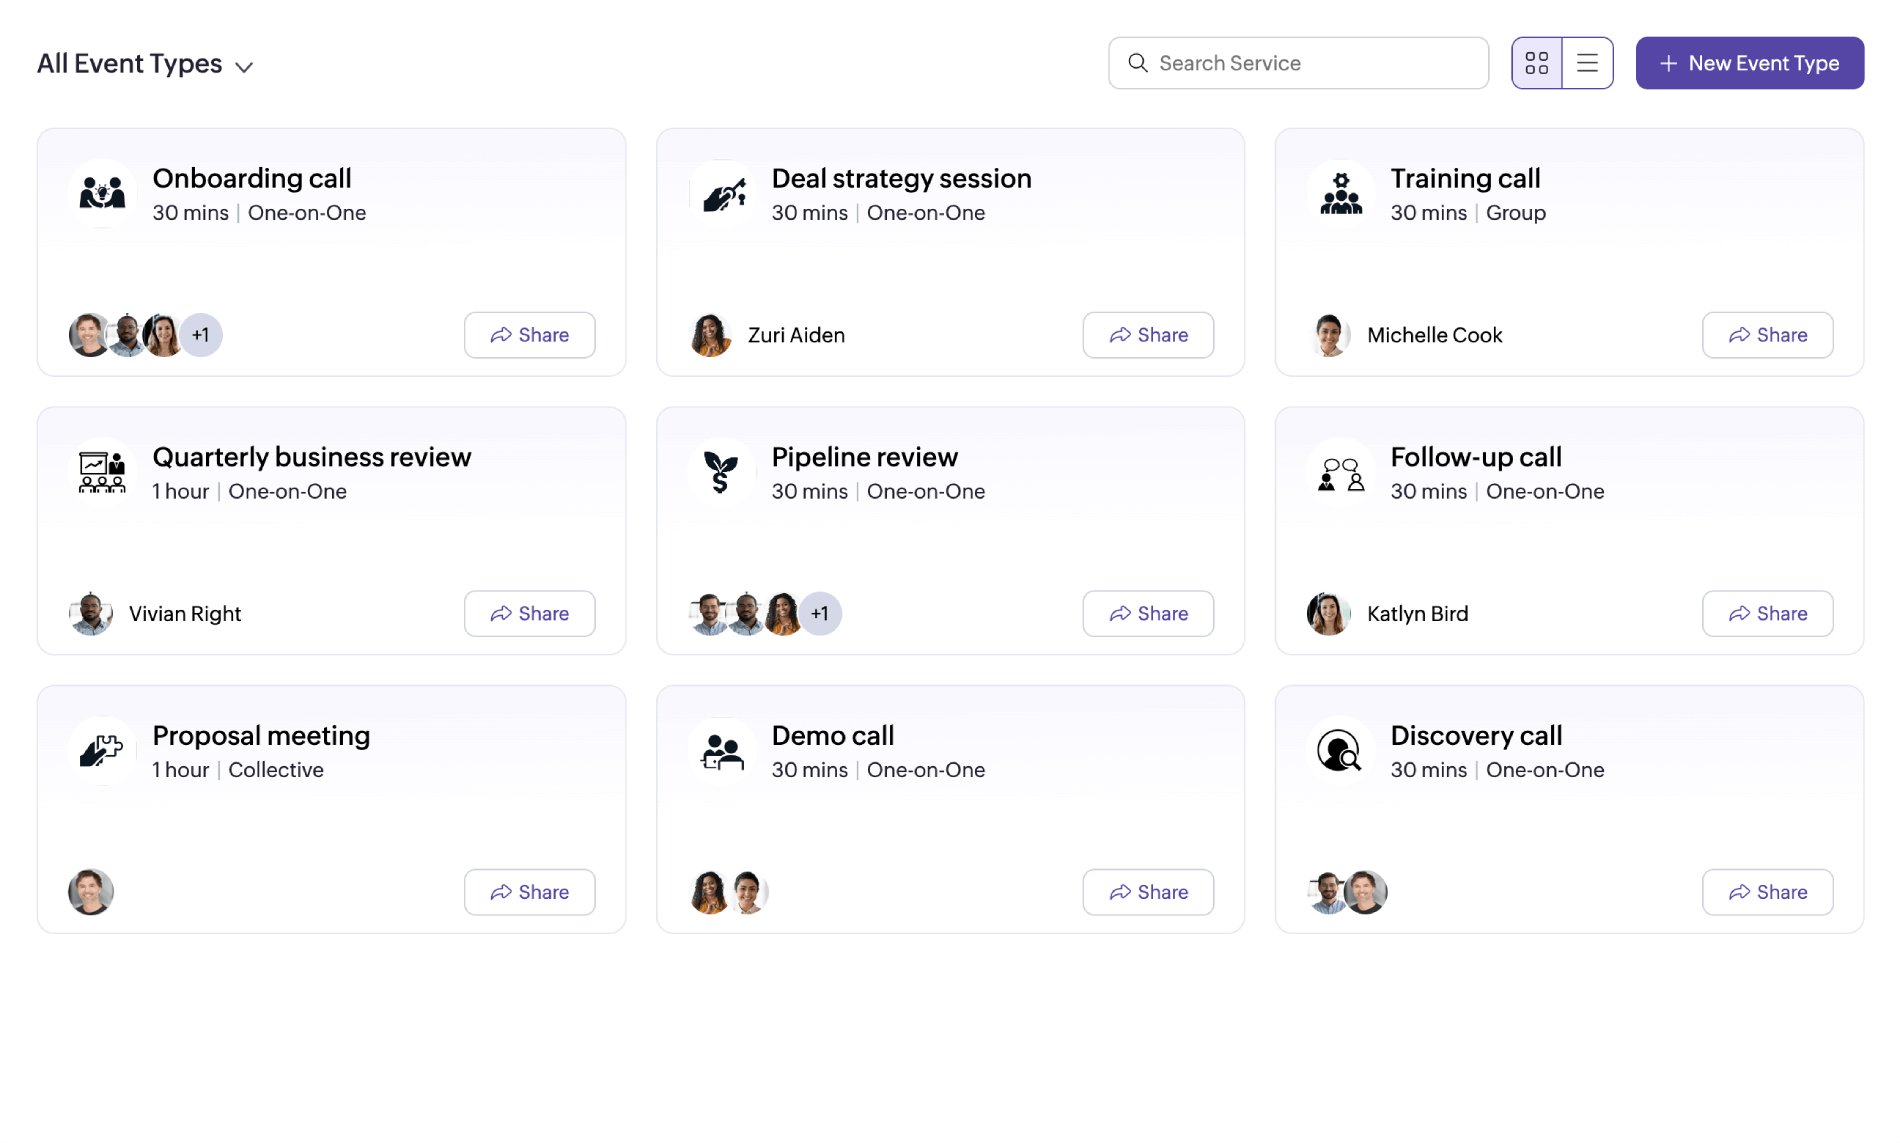Click the search magnifier icon

(x=1137, y=62)
